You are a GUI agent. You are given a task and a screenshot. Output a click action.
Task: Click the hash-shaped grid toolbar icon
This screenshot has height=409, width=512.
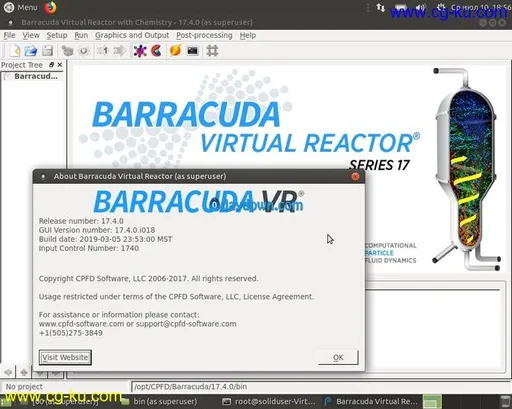point(212,51)
